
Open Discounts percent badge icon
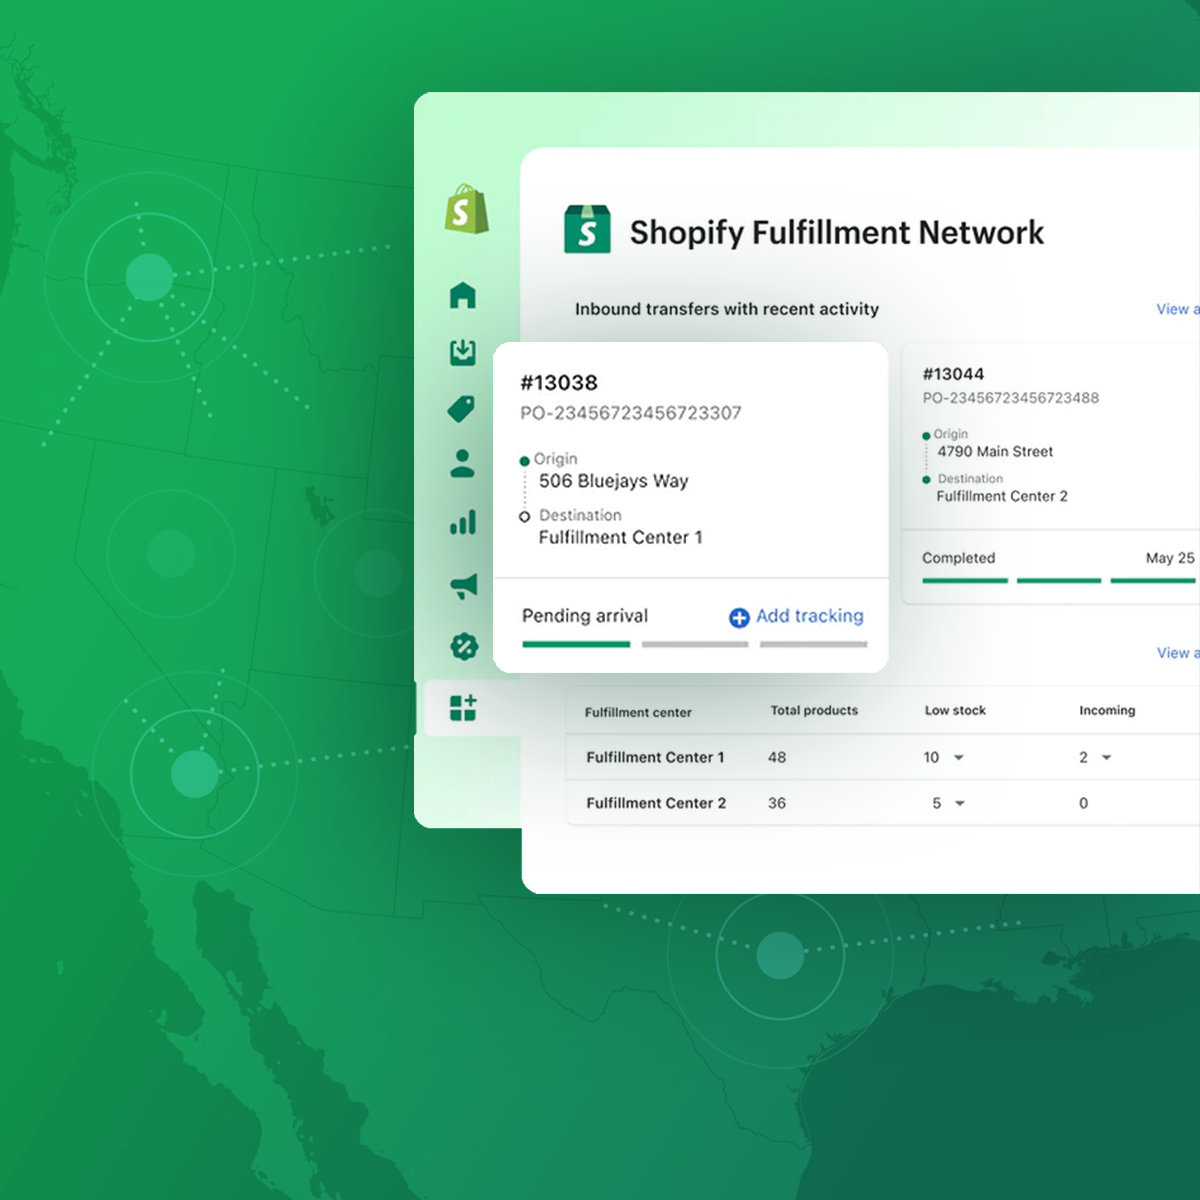coord(464,646)
